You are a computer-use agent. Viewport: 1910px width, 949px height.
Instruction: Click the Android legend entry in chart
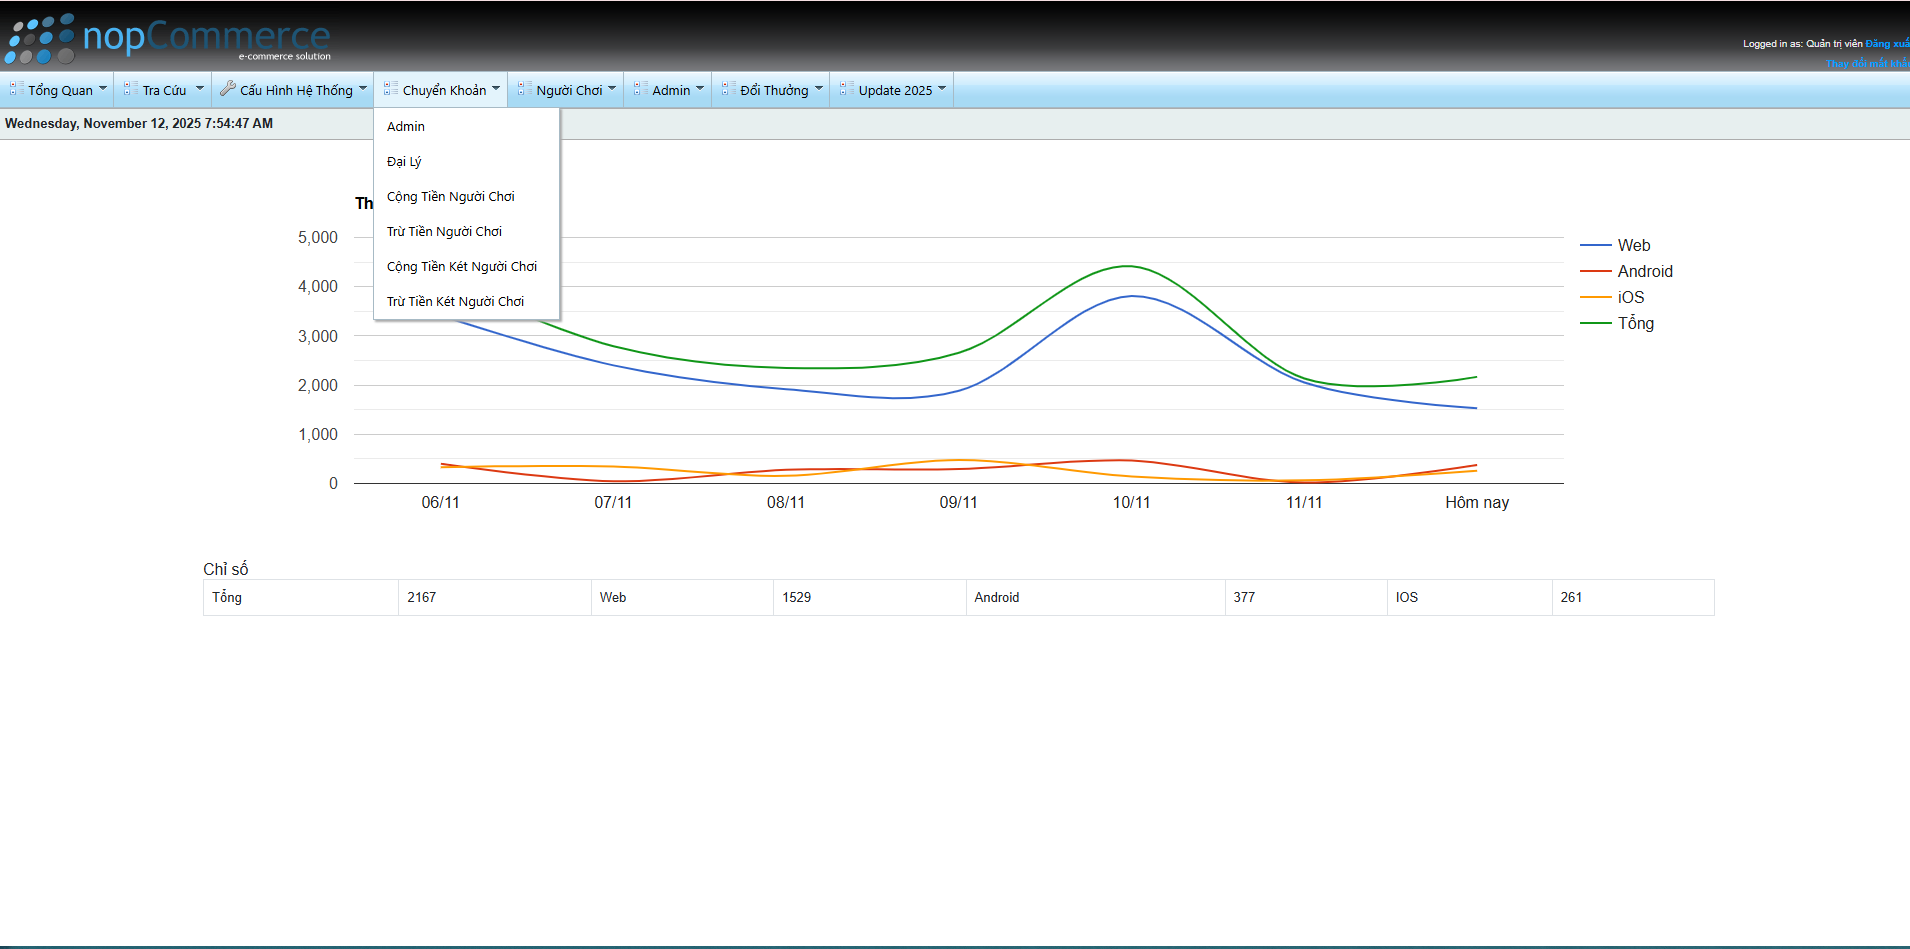point(1644,271)
